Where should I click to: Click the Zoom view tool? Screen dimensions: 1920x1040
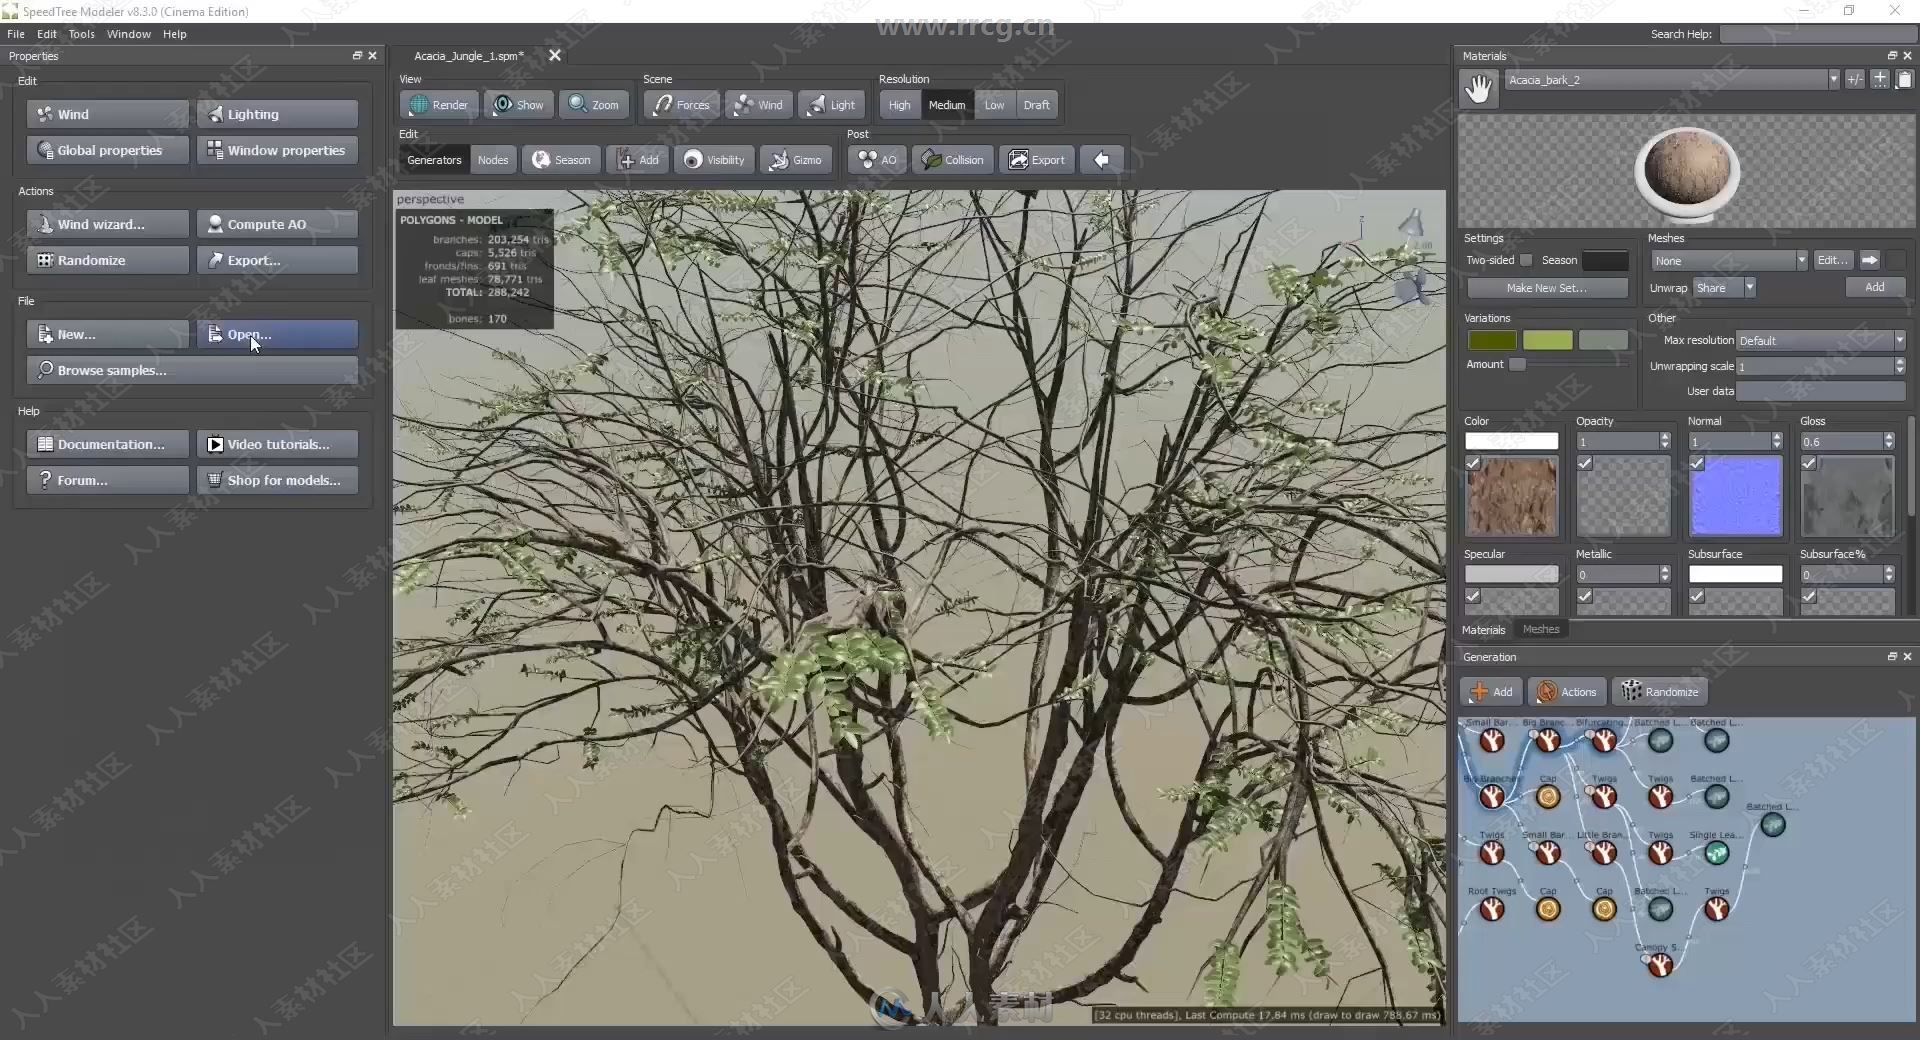(x=594, y=105)
